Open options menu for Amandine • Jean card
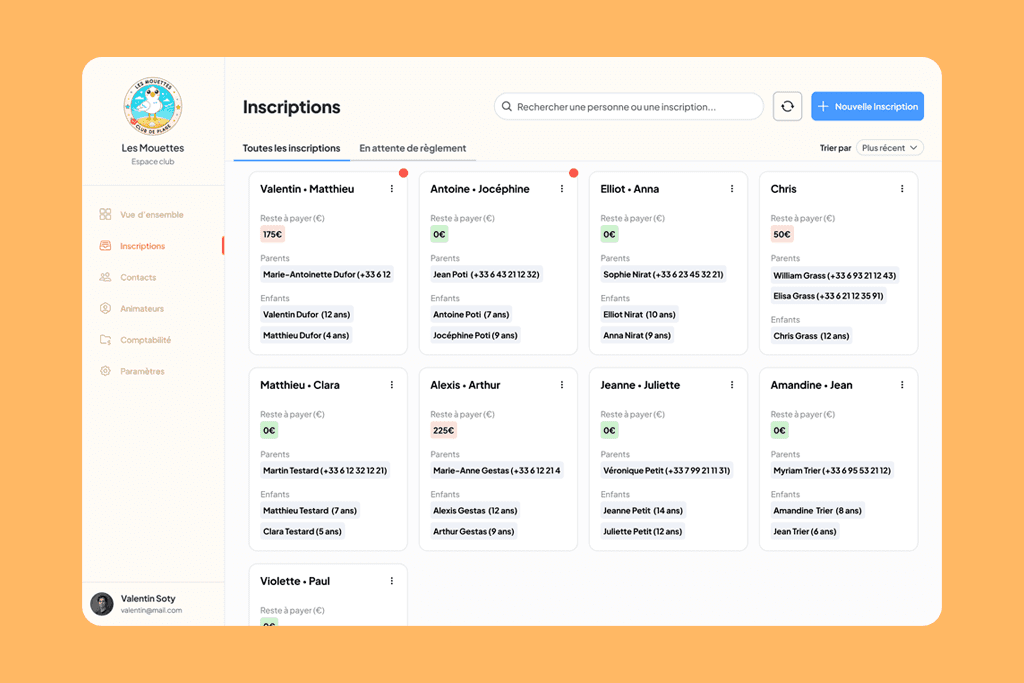 click(902, 385)
